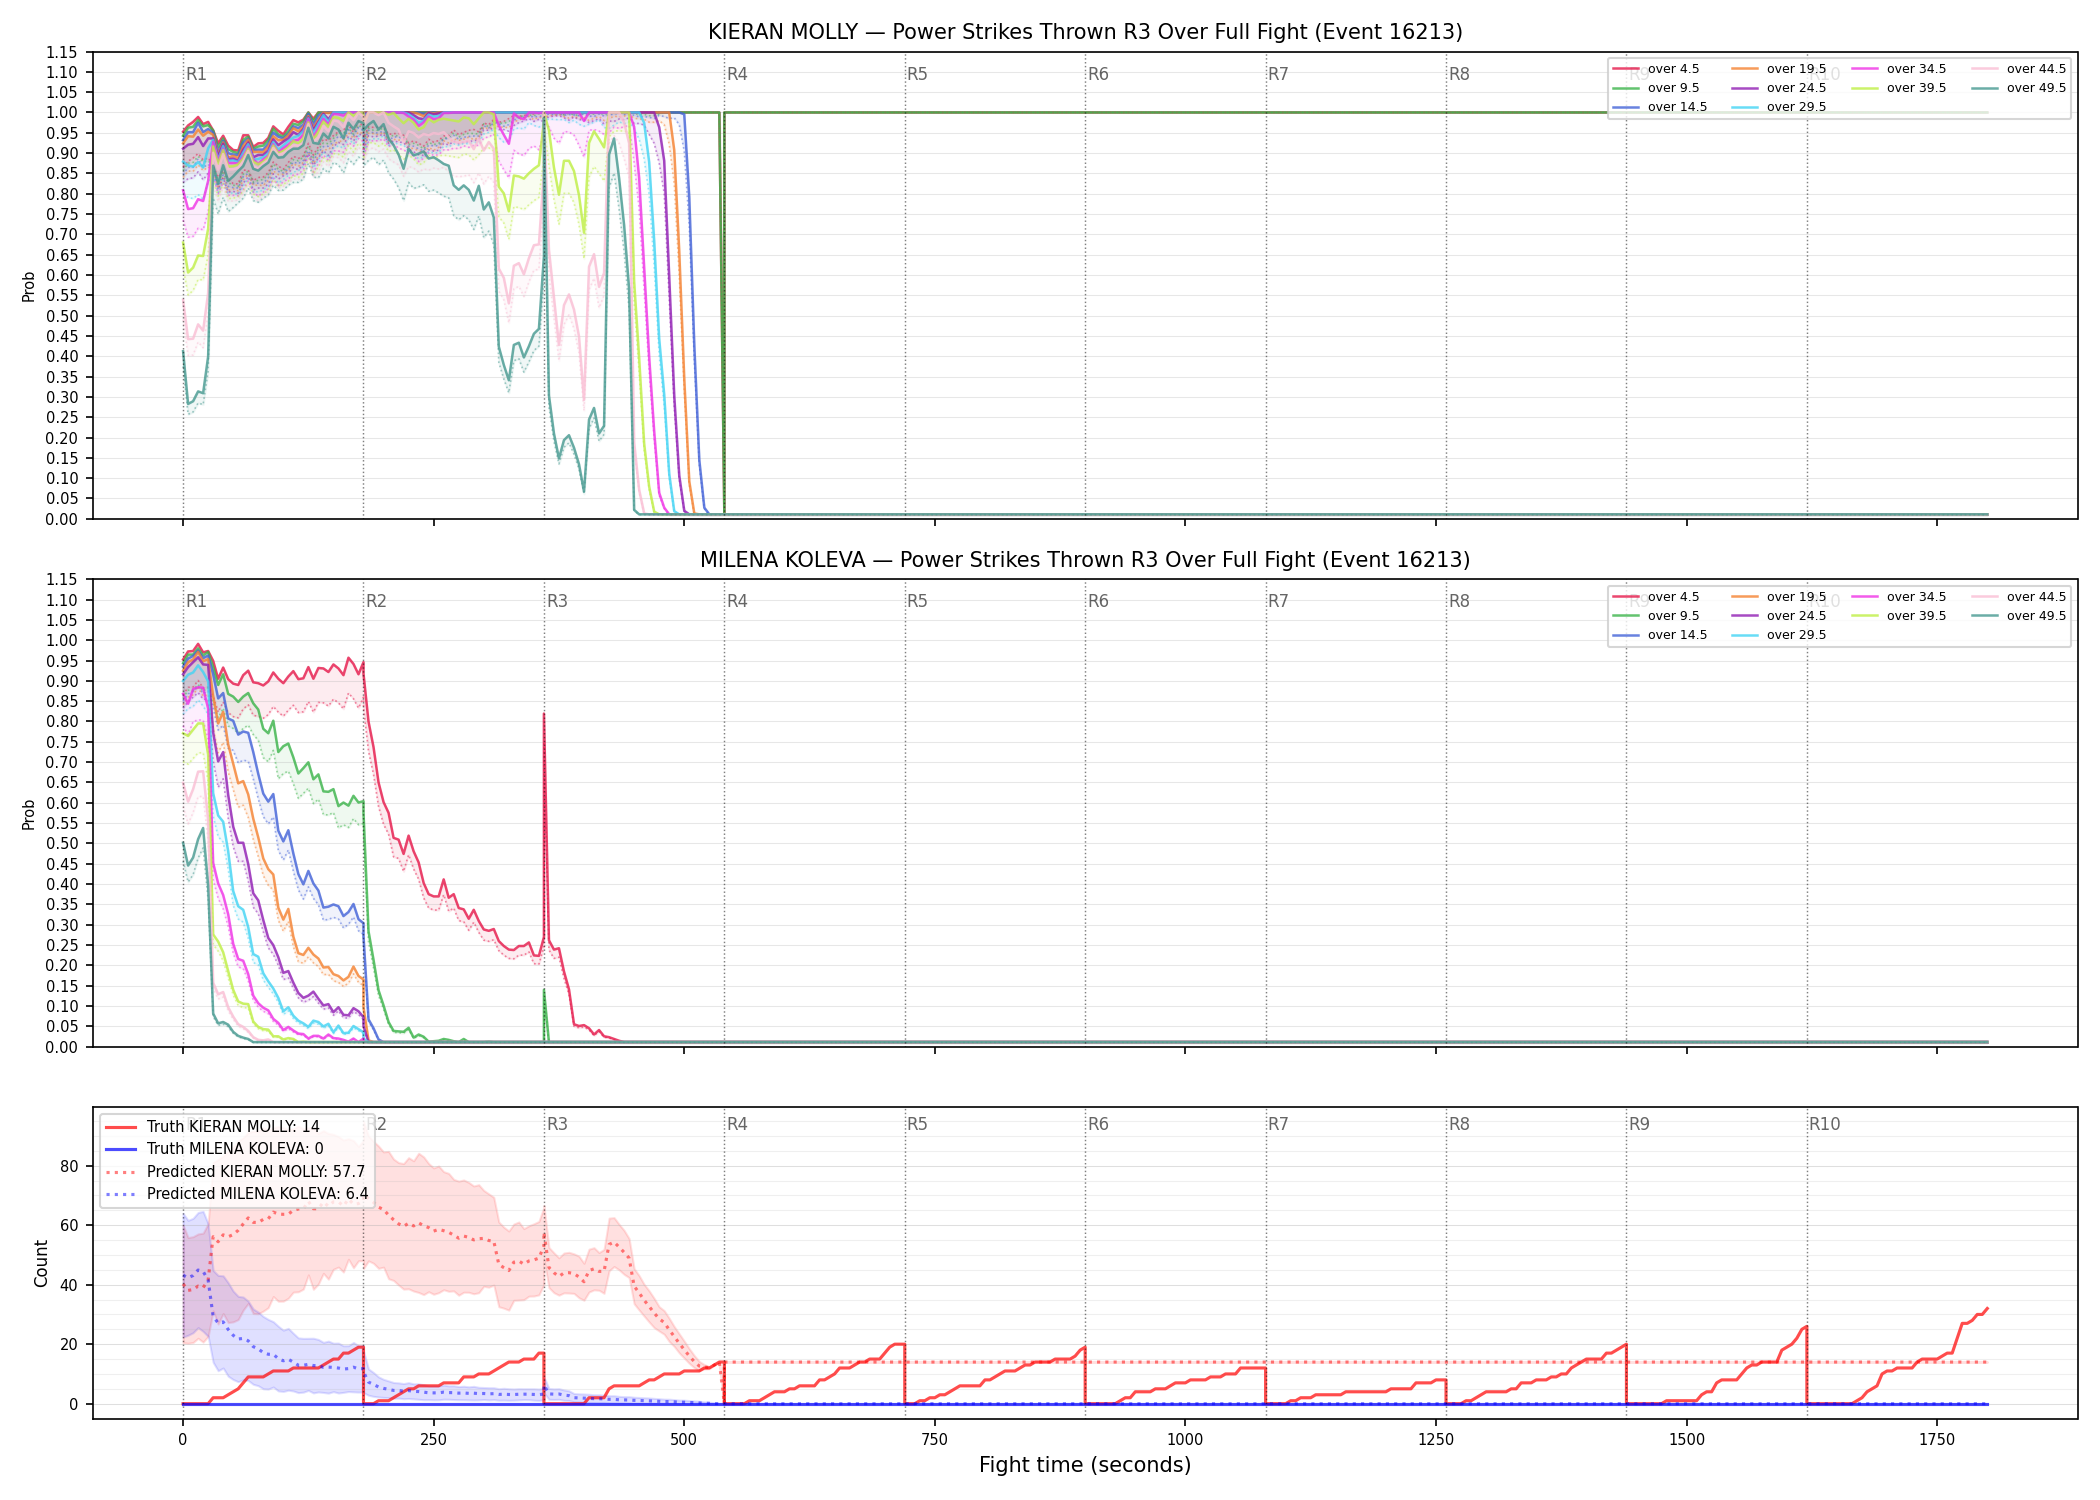Click the 'Fight time (seconds)' axis label

point(1085,1465)
